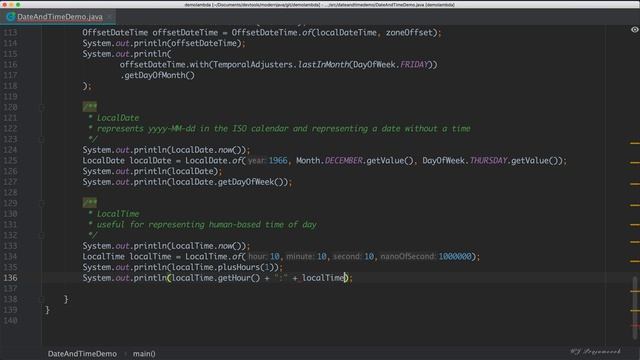Select the DateAndTimeDemo.java editor tab
This screenshot has width=640, height=360.
click(x=58, y=17)
